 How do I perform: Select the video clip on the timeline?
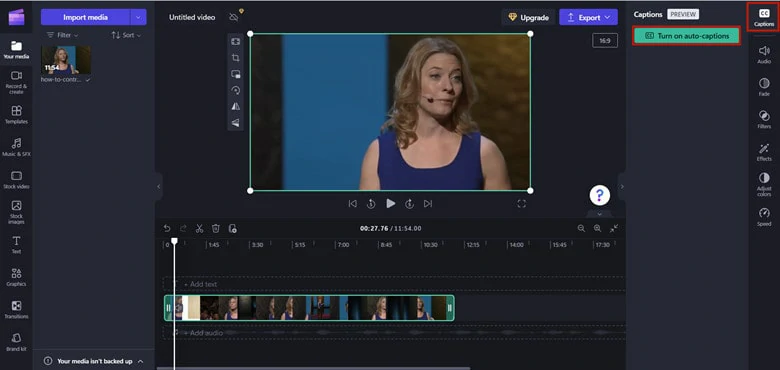click(309, 308)
